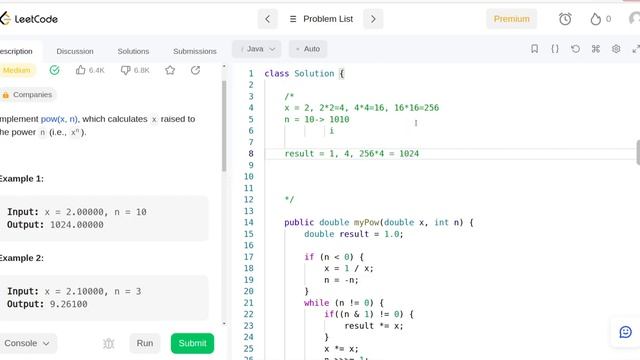Image resolution: width=640 pixels, height=360 pixels.
Task: Follow the pow(x, n) link
Action: (59, 119)
